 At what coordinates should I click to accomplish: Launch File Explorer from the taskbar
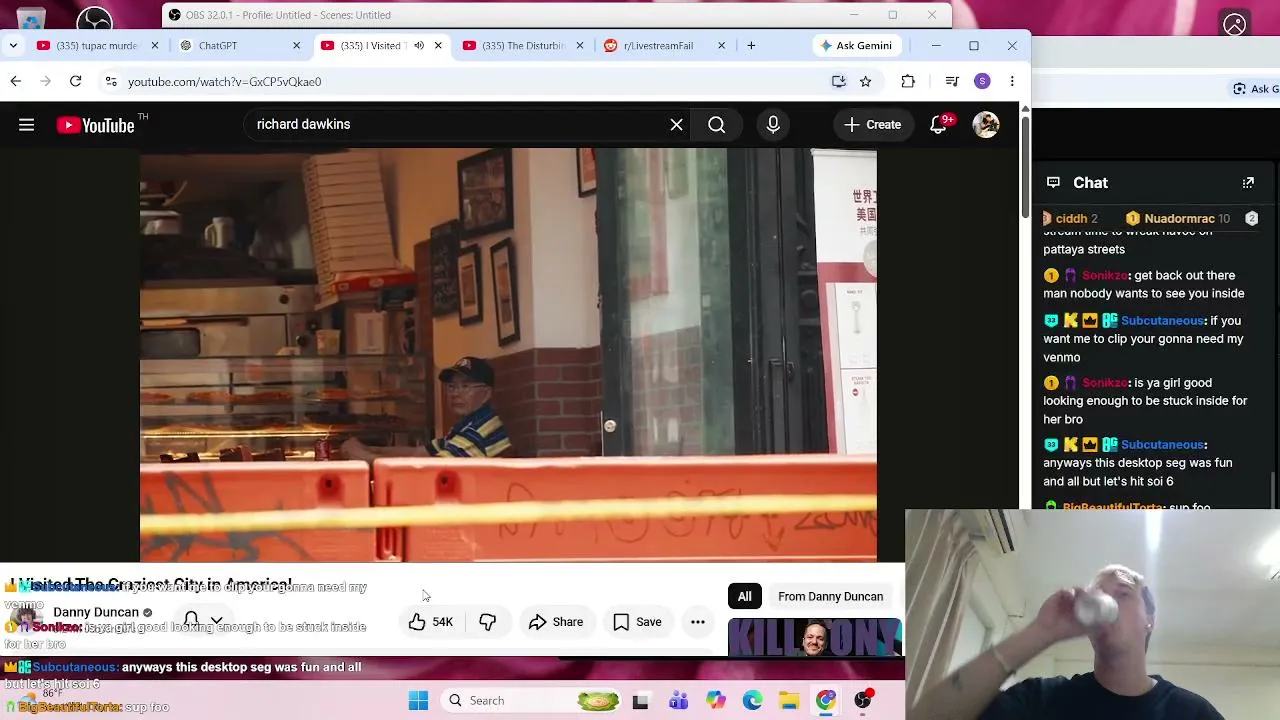tap(789, 701)
